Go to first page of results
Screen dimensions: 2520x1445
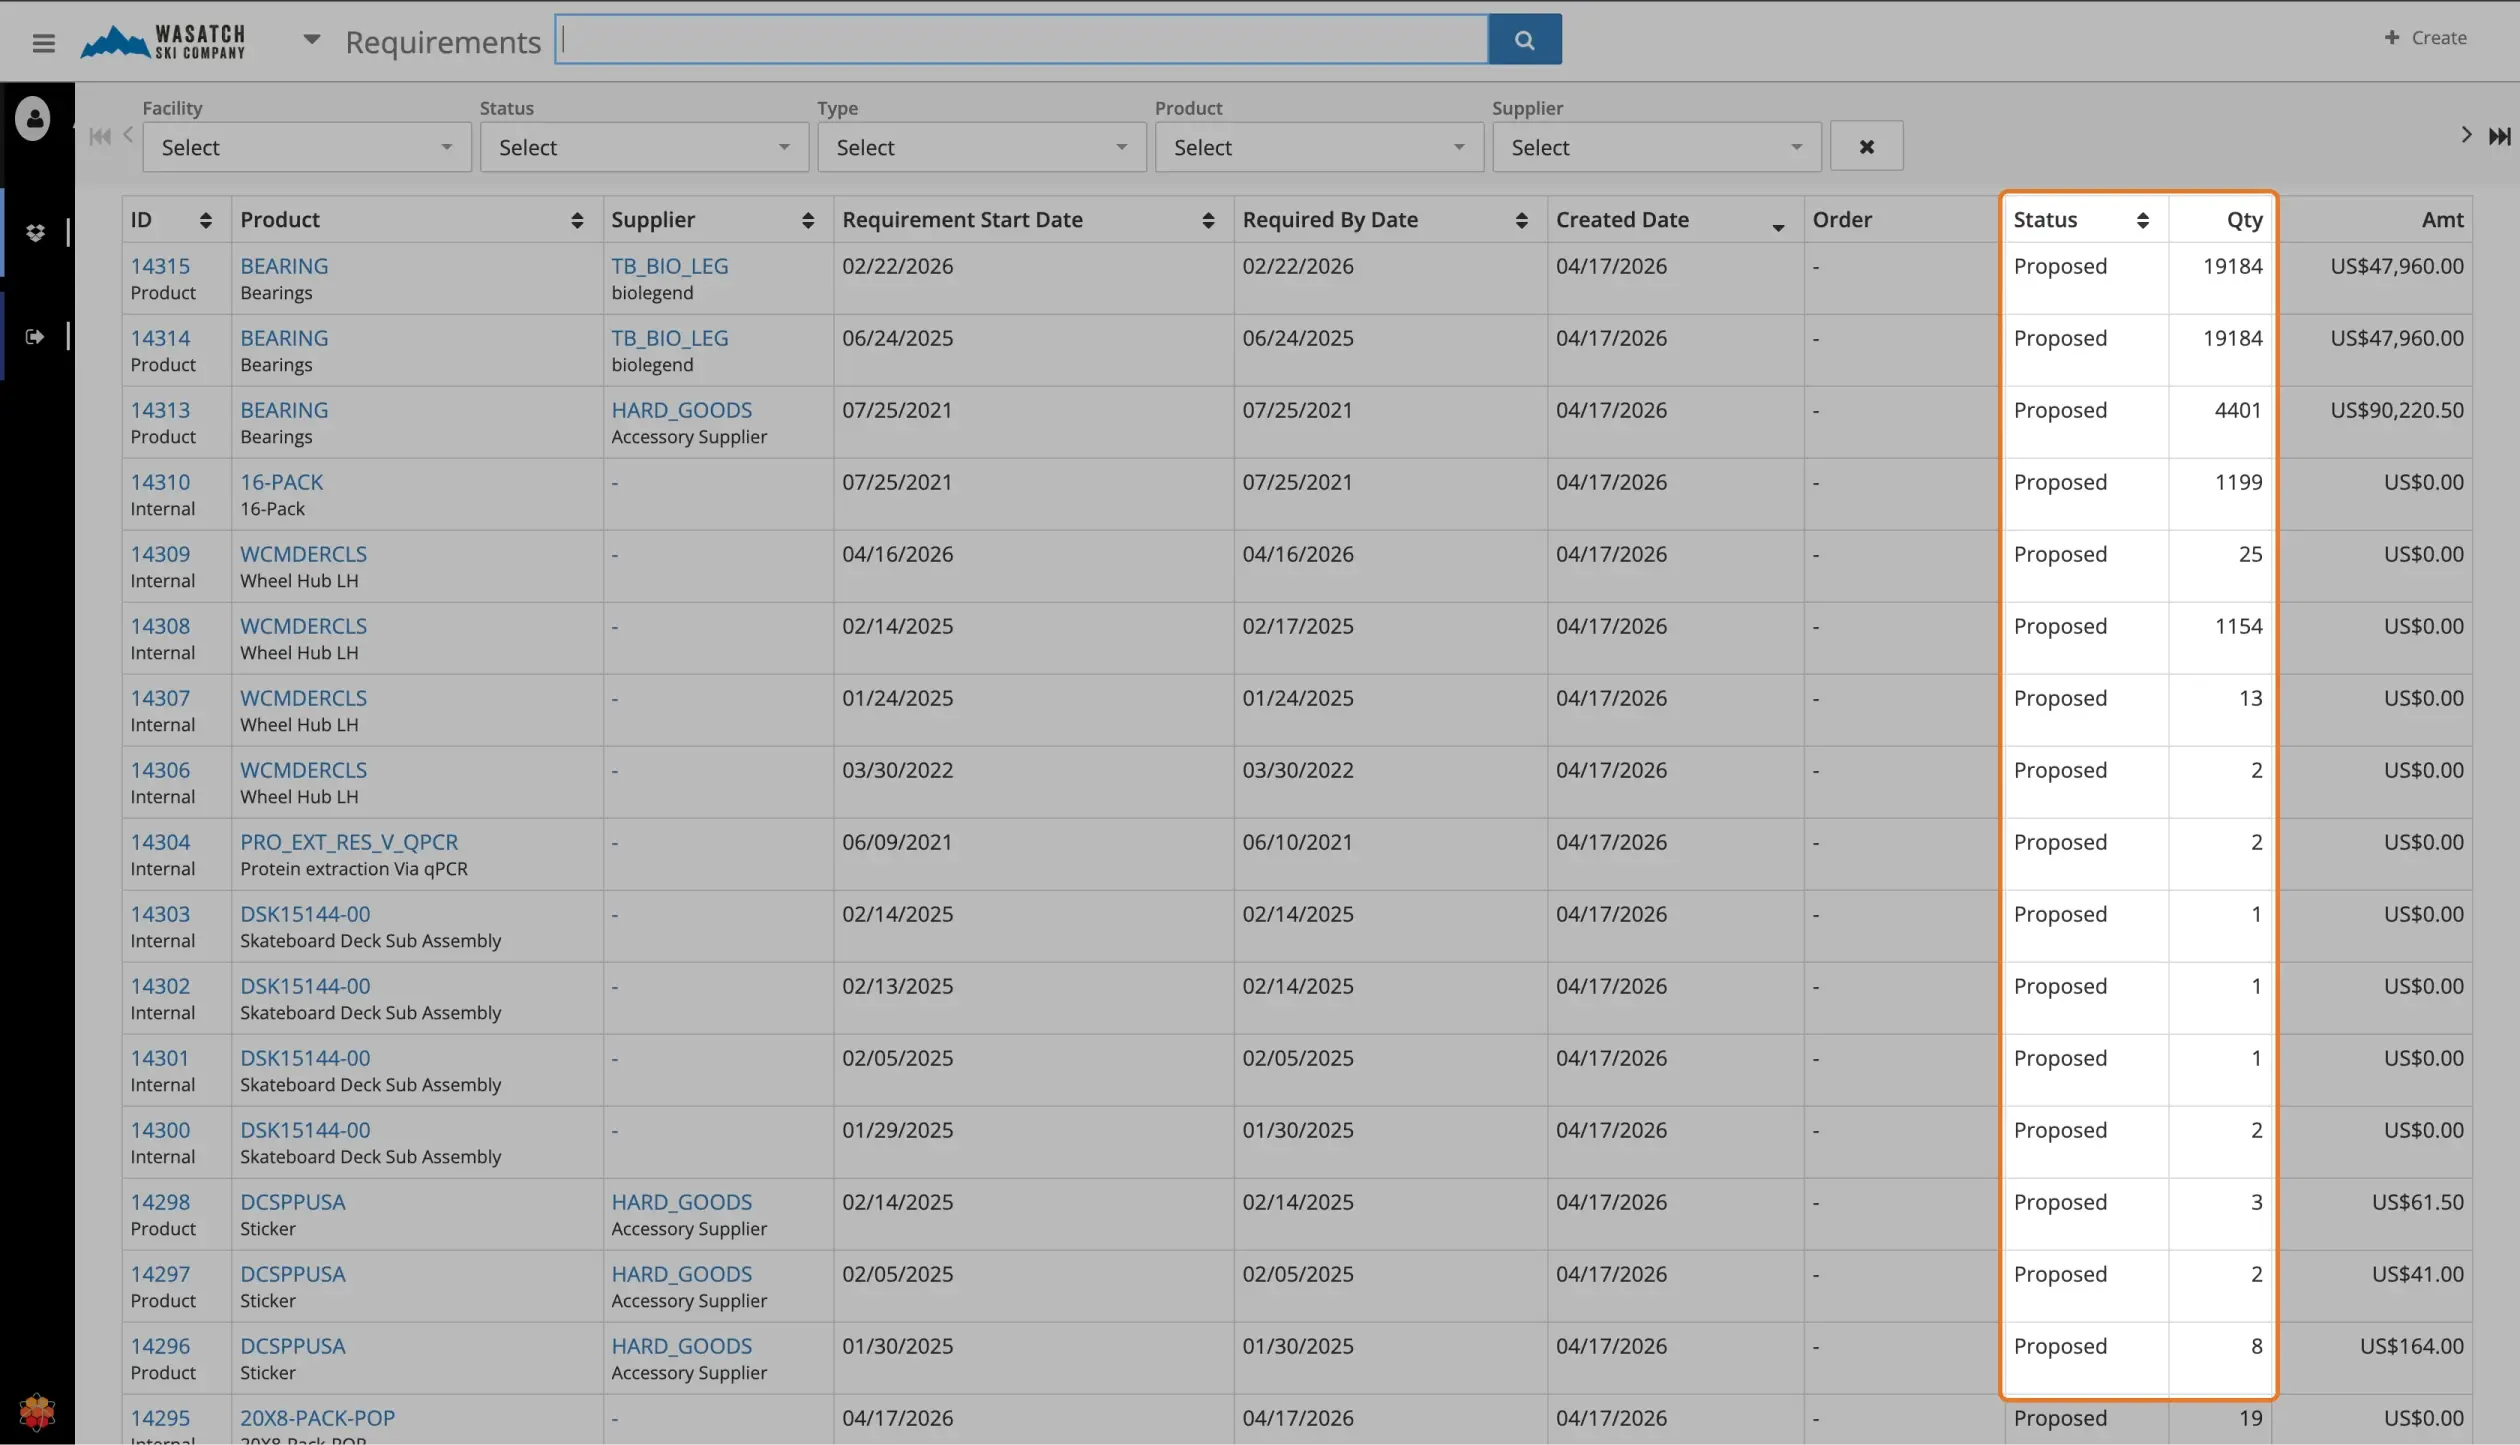(x=99, y=137)
